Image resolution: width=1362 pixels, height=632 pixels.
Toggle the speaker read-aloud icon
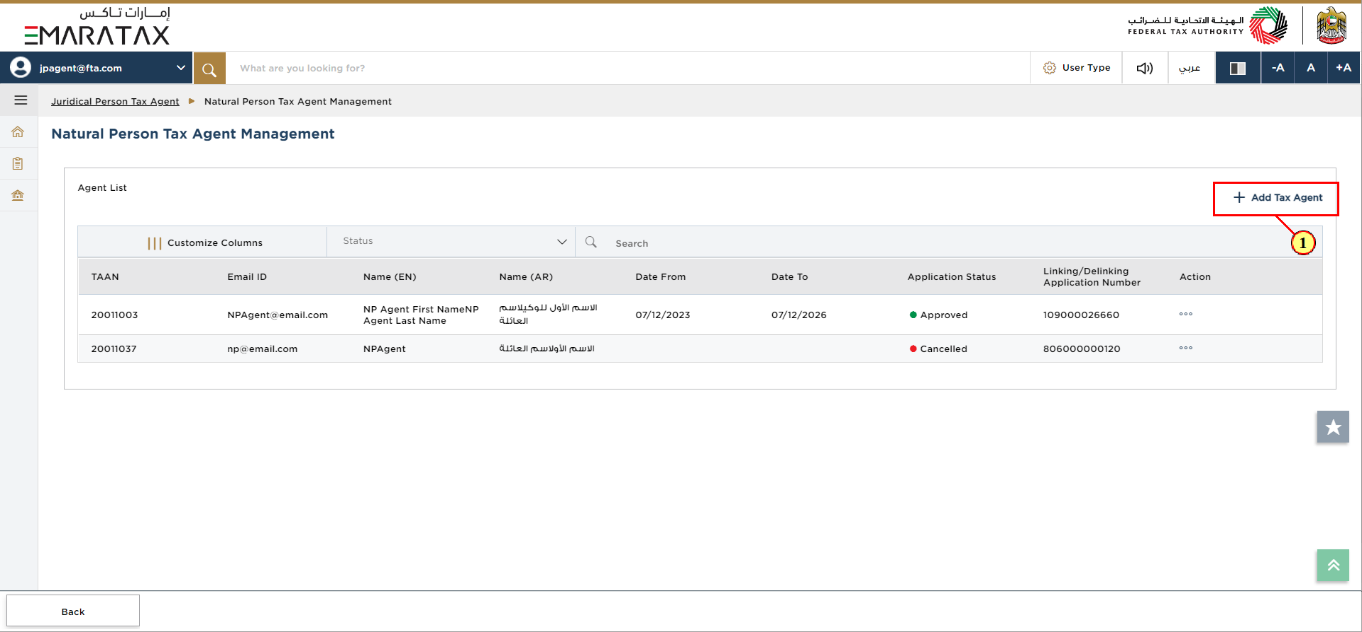pyautogui.click(x=1145, y=68)
